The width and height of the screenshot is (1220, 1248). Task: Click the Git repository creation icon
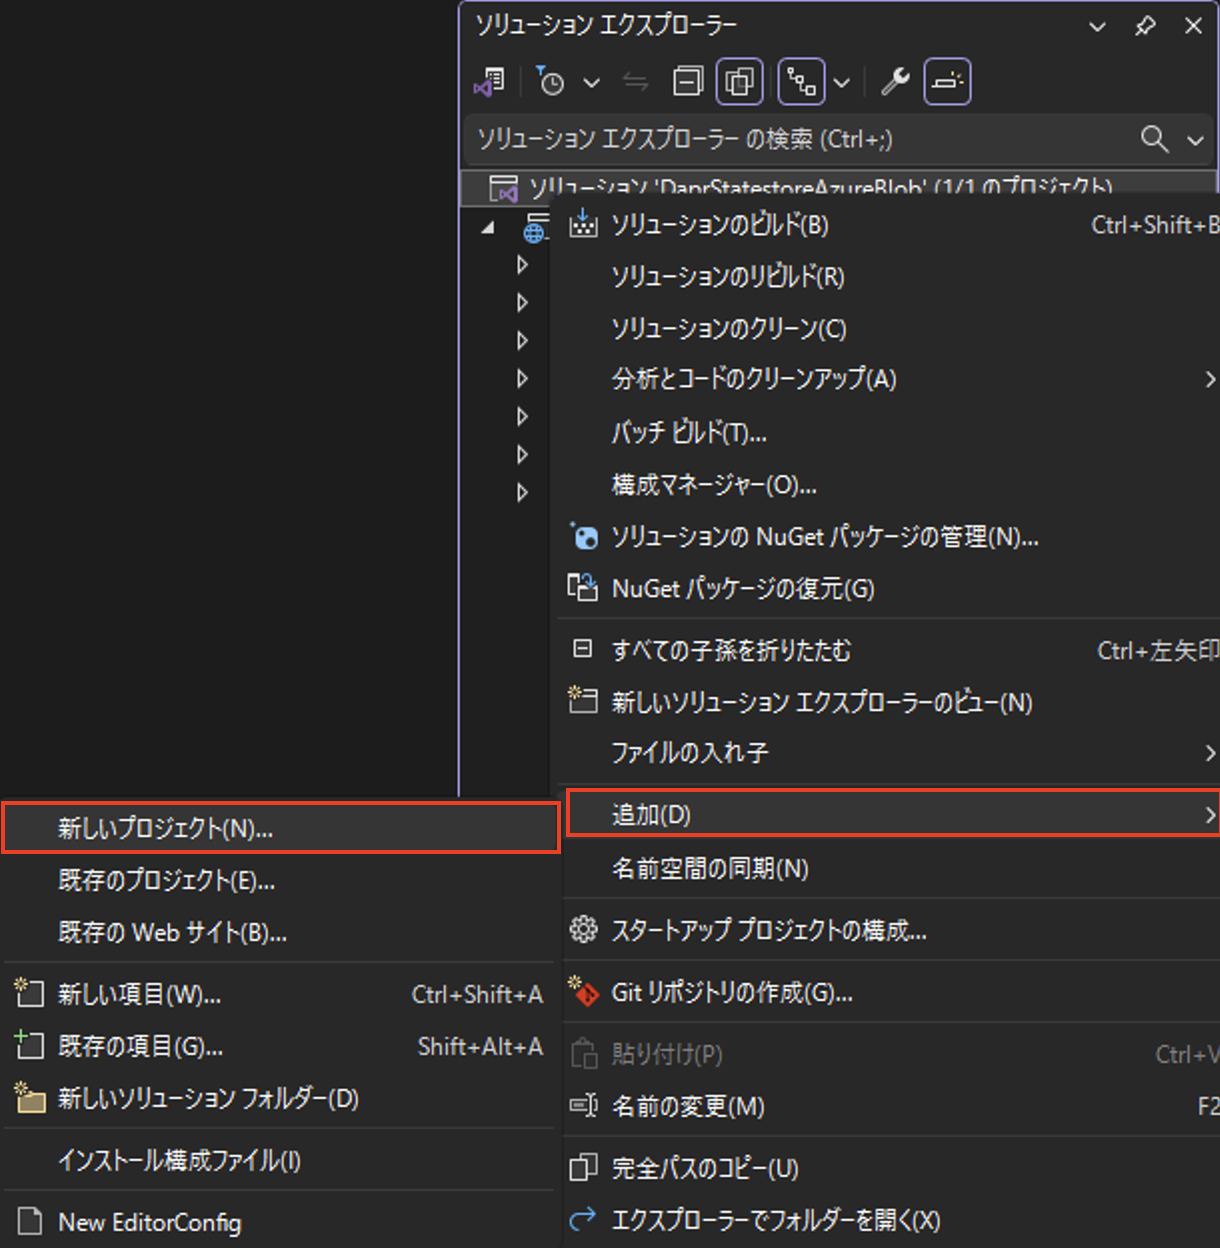[583, 991]
